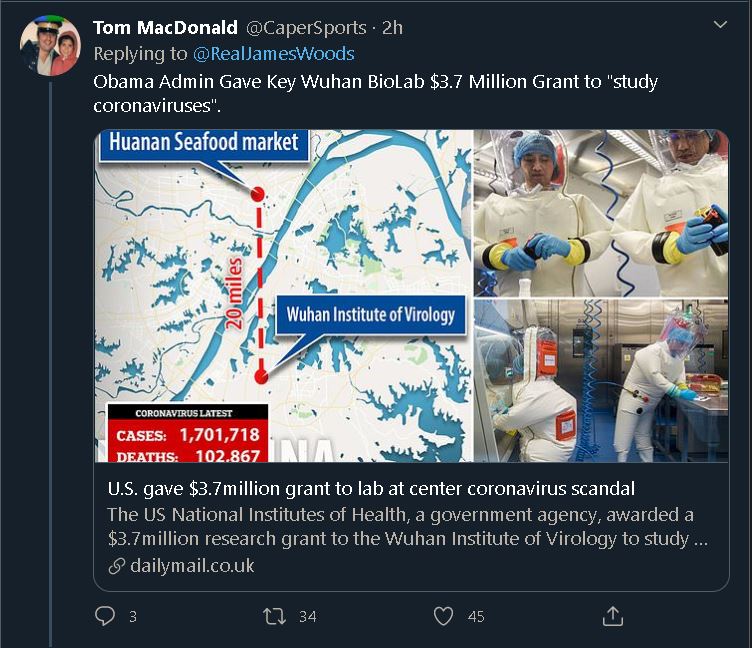Retweet this tweet via the retweet icon
The height and width of the screenshot is (648, 752).
coord(274,616)
